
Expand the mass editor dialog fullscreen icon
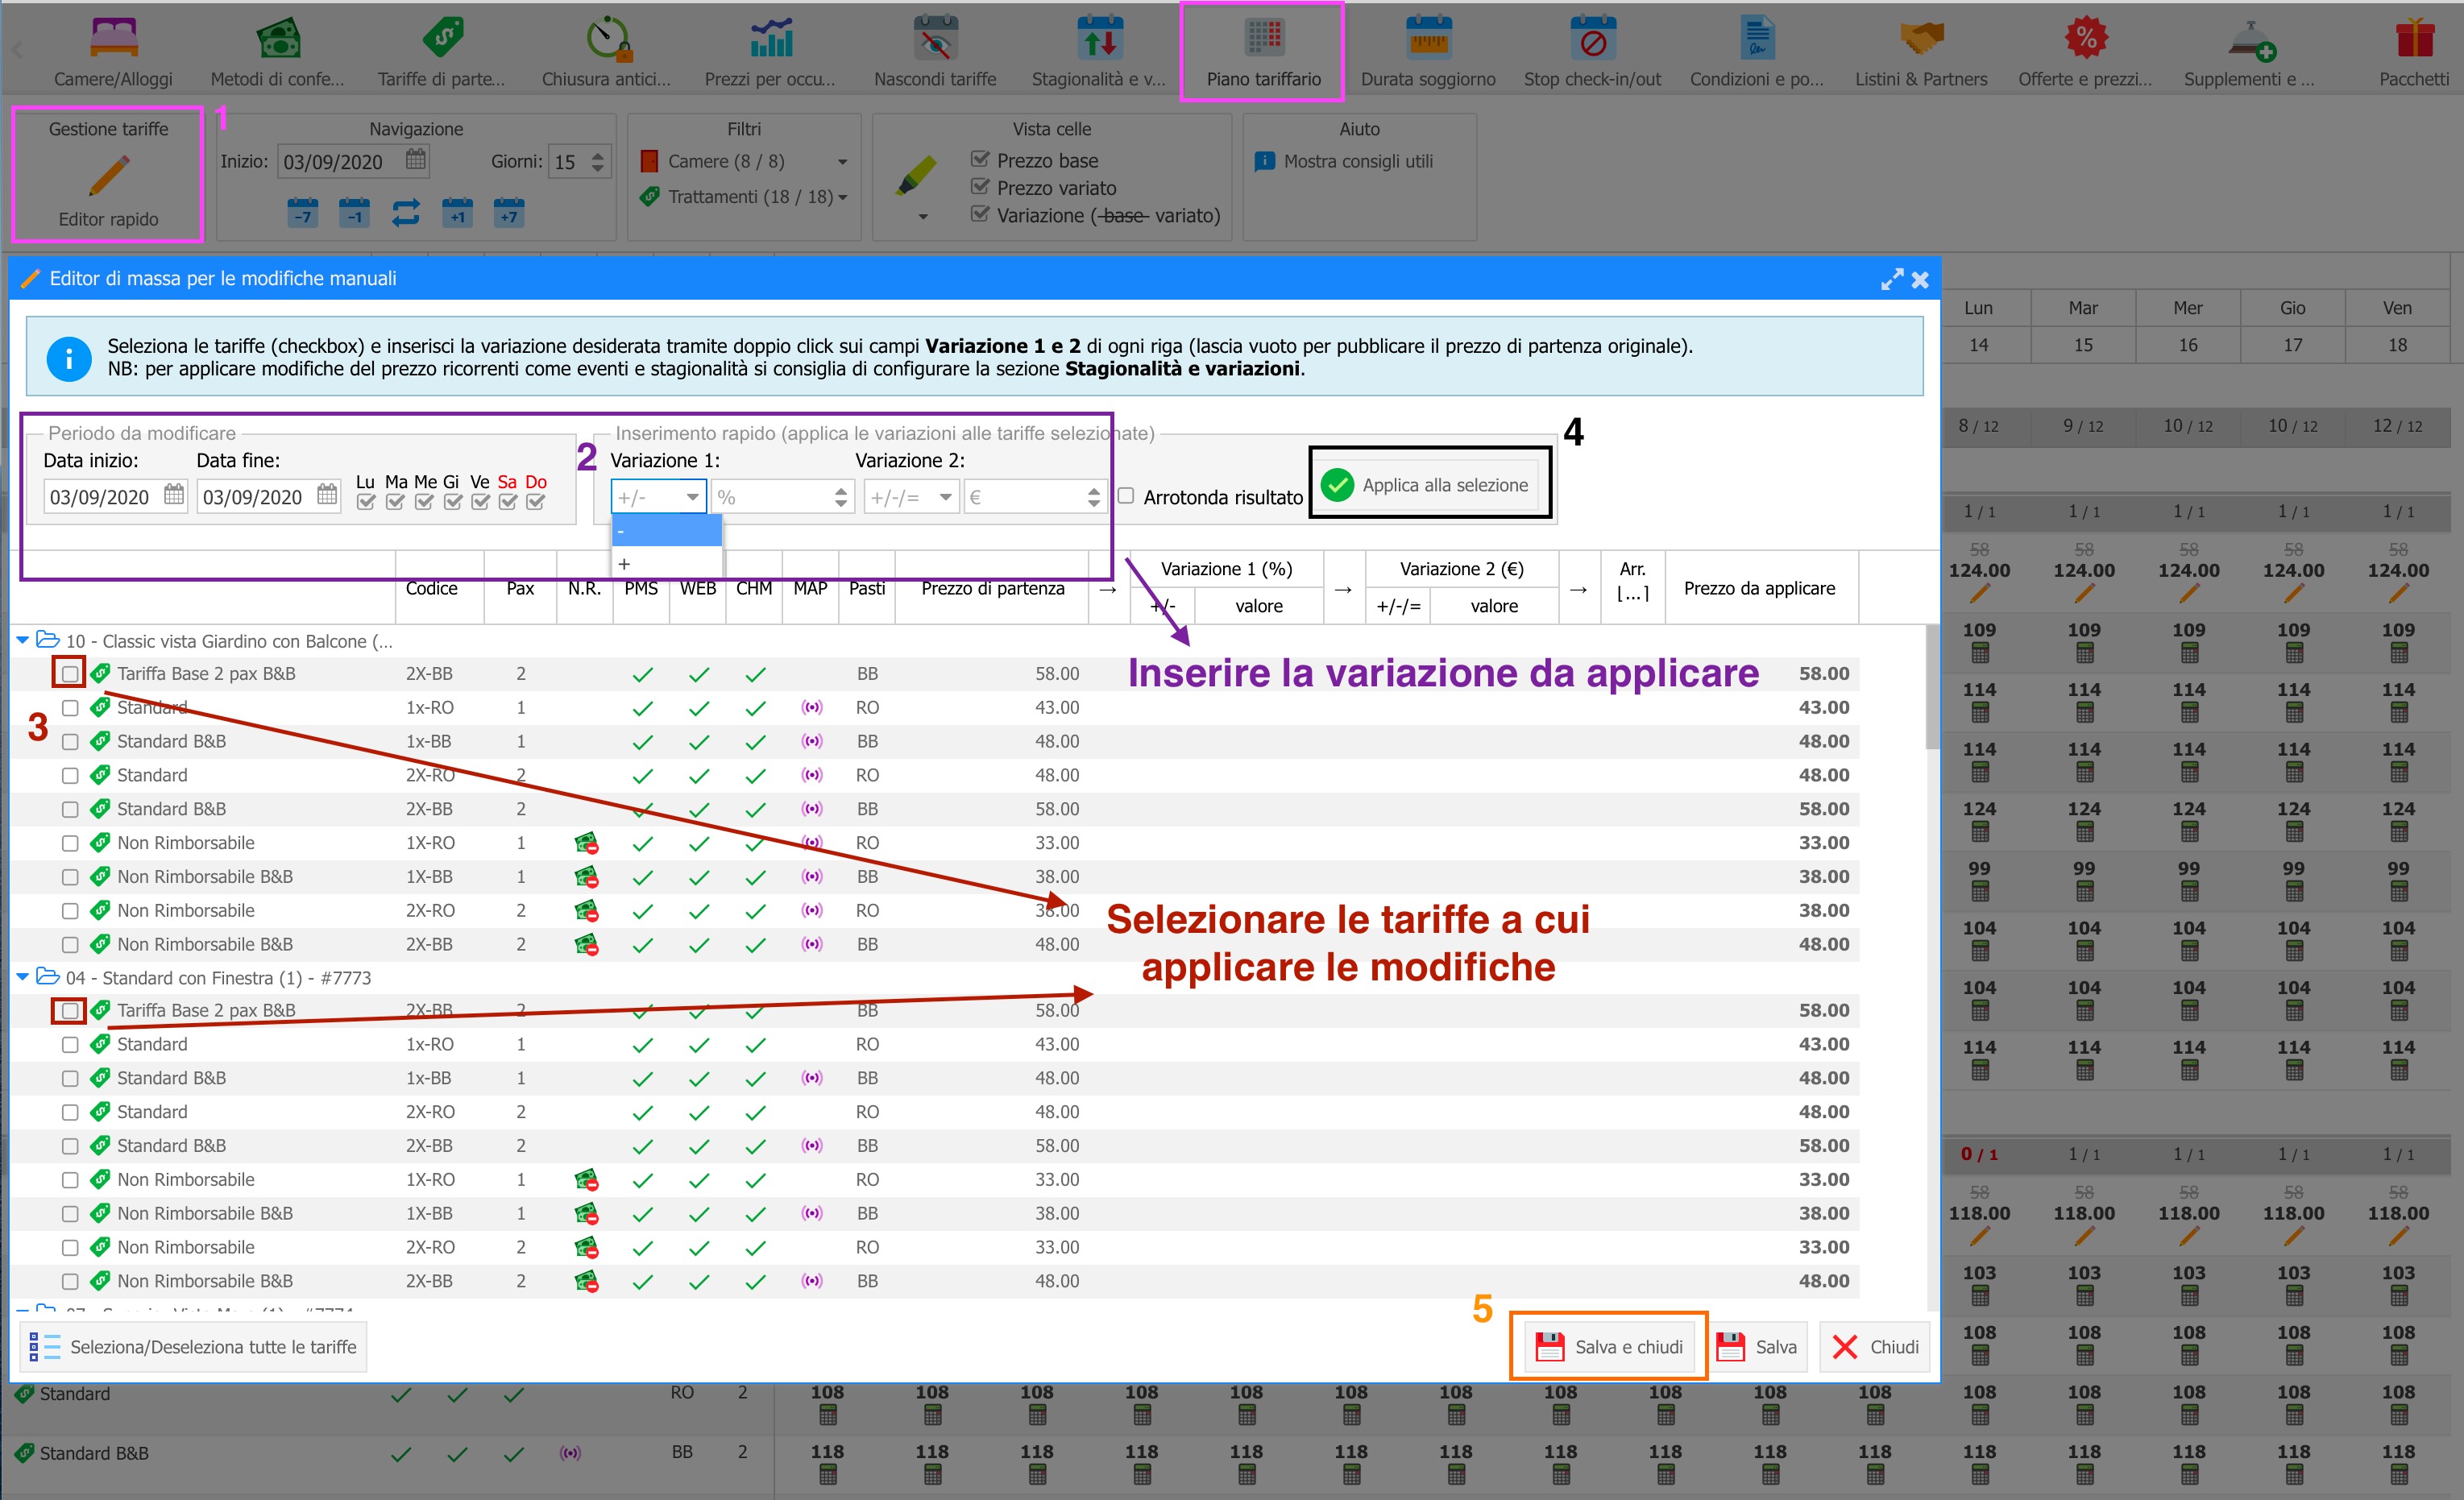[1891, 279]
